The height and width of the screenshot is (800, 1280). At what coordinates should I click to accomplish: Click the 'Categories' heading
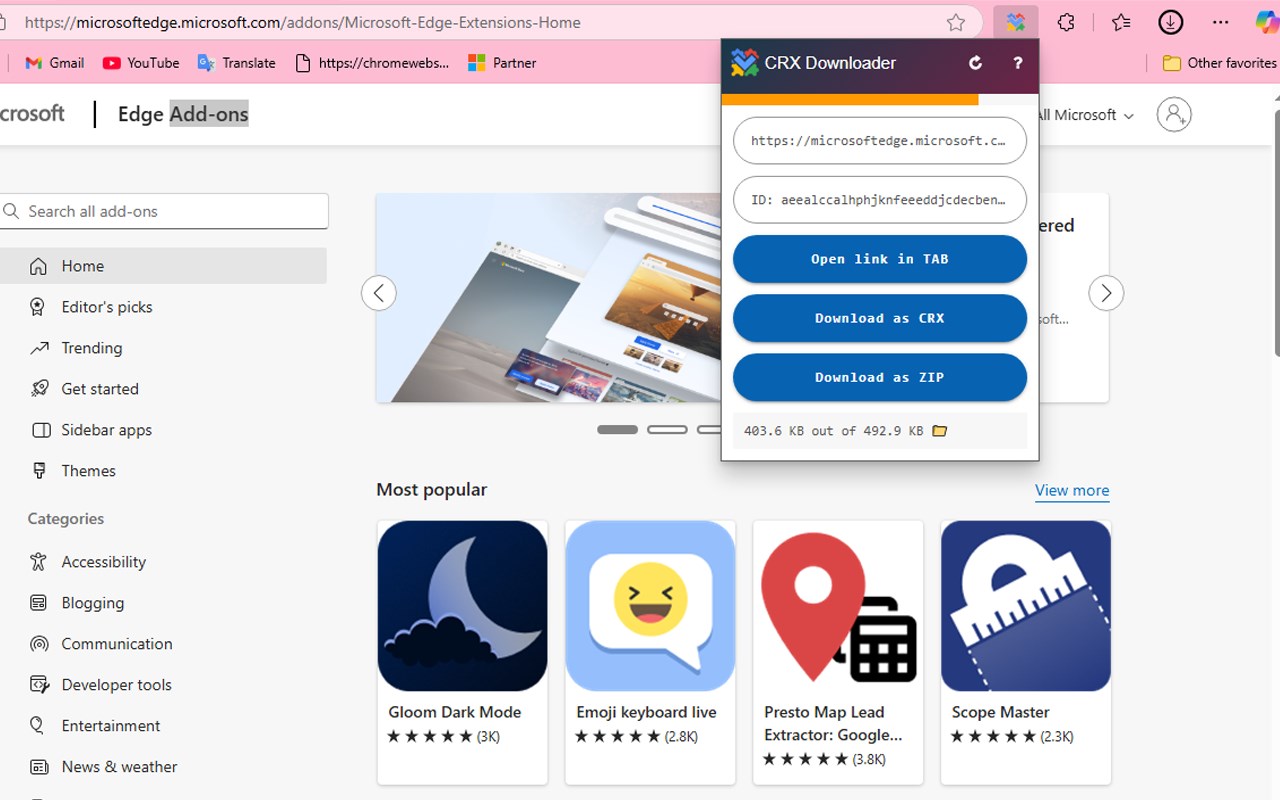66,518
